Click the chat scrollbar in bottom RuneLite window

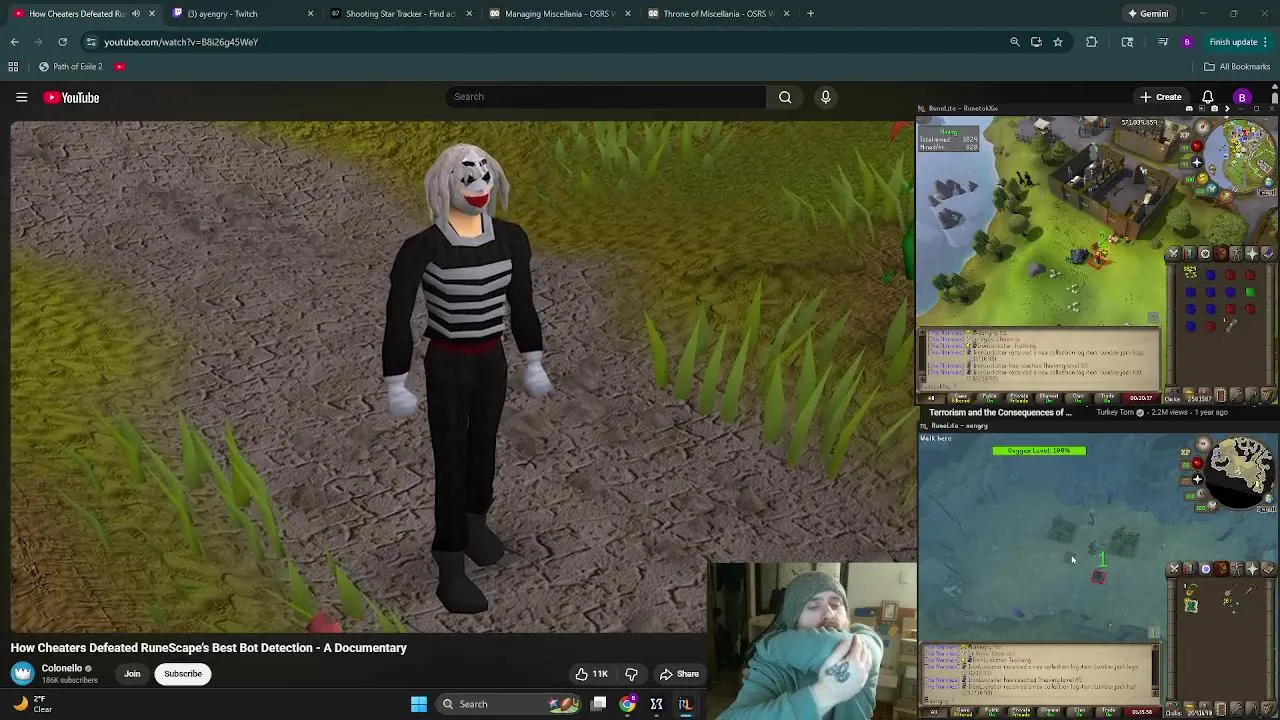(1154, 671)
